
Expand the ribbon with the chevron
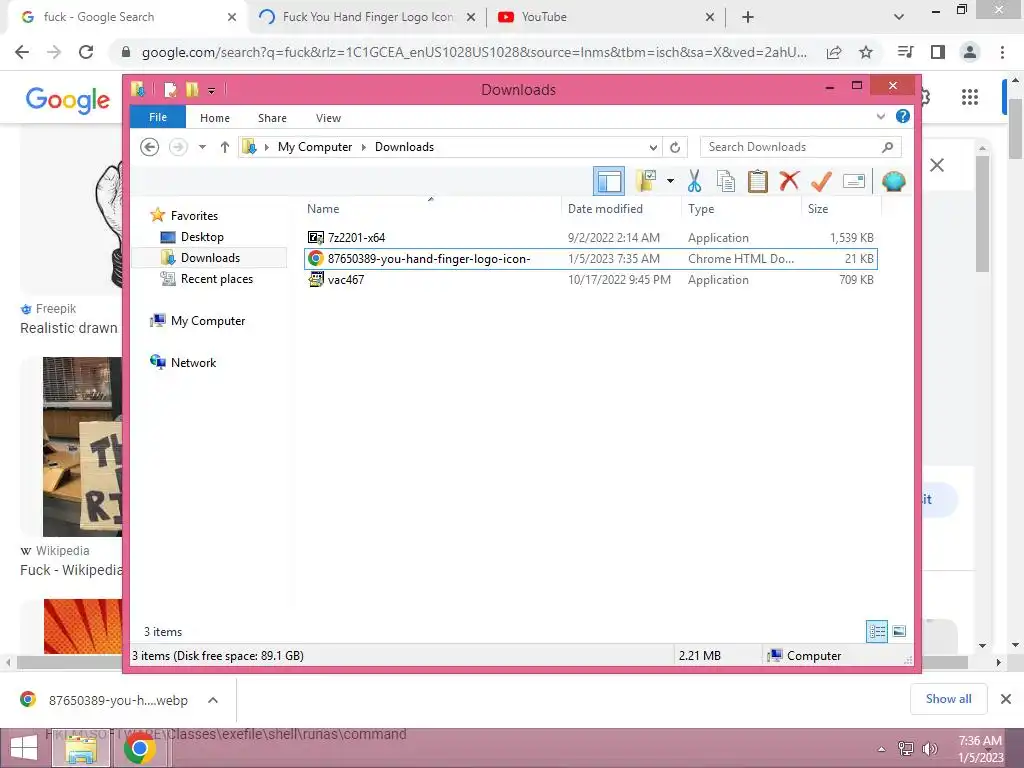880,117
